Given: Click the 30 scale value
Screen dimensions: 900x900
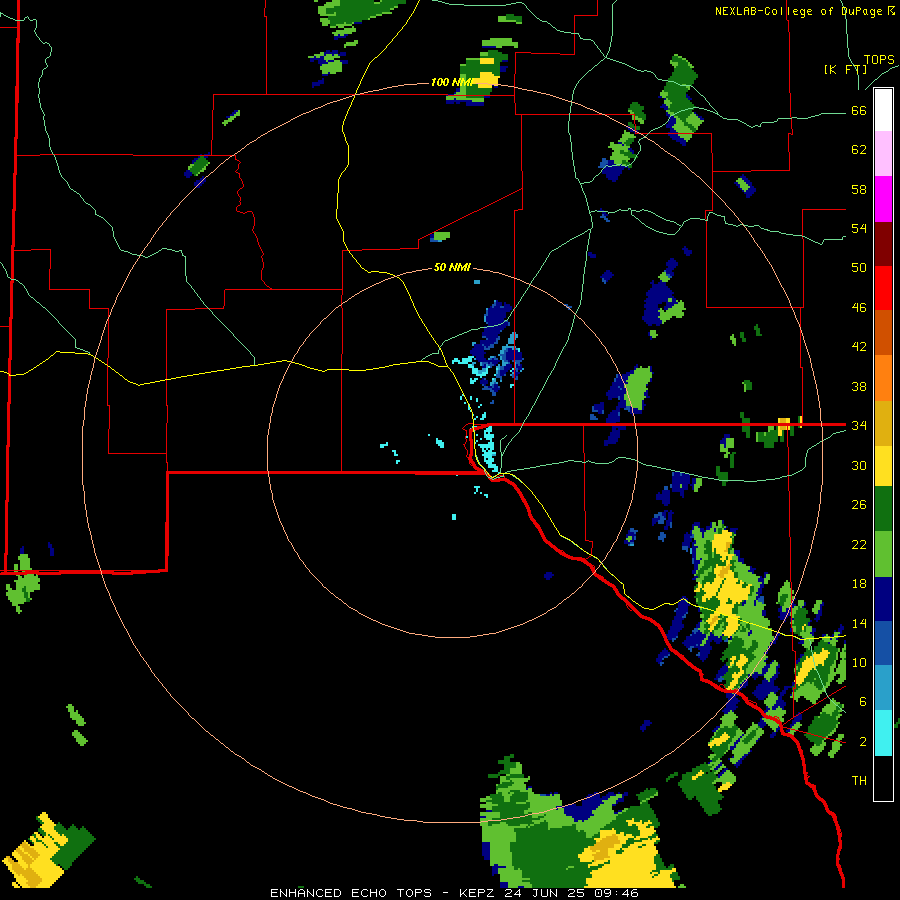Looking at the screenshot, I should pos(859,465).
